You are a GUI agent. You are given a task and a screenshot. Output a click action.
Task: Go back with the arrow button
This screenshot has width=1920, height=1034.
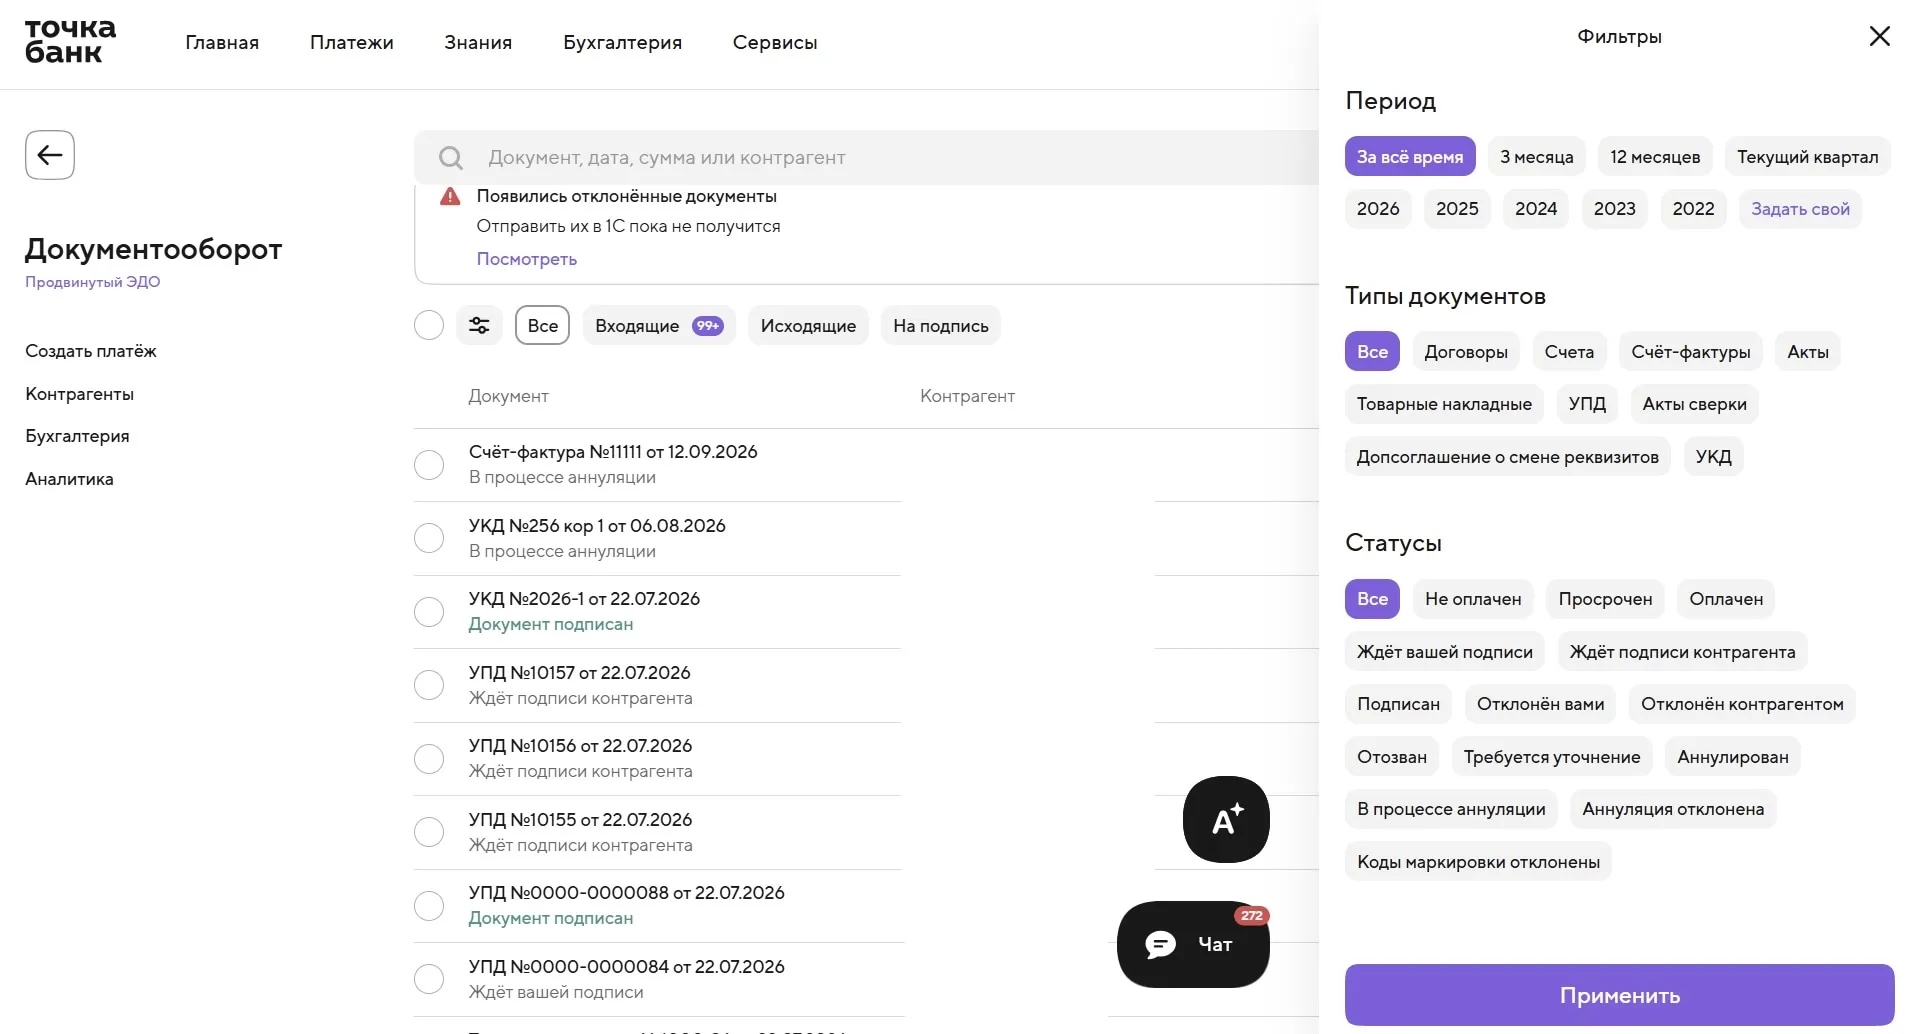coord(50,155)
